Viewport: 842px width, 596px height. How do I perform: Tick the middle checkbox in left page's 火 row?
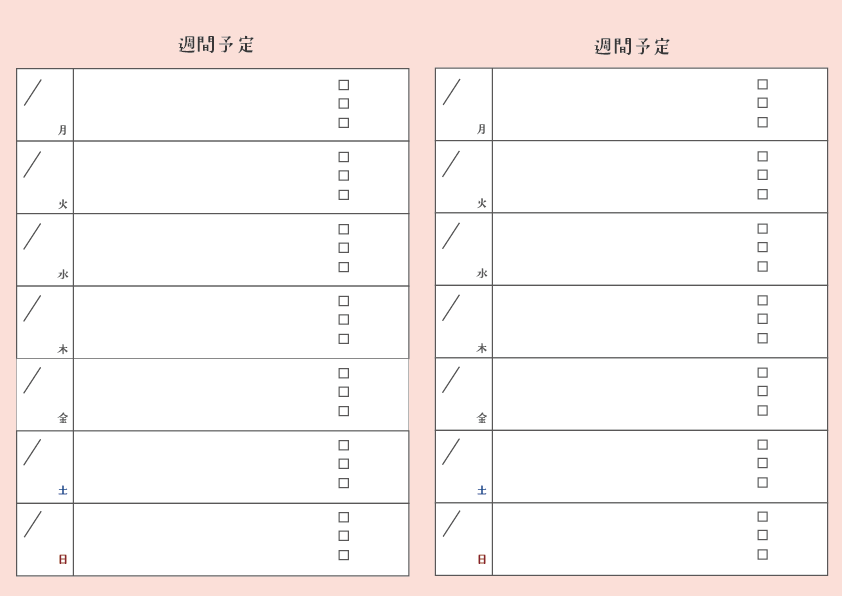point(344,176)
